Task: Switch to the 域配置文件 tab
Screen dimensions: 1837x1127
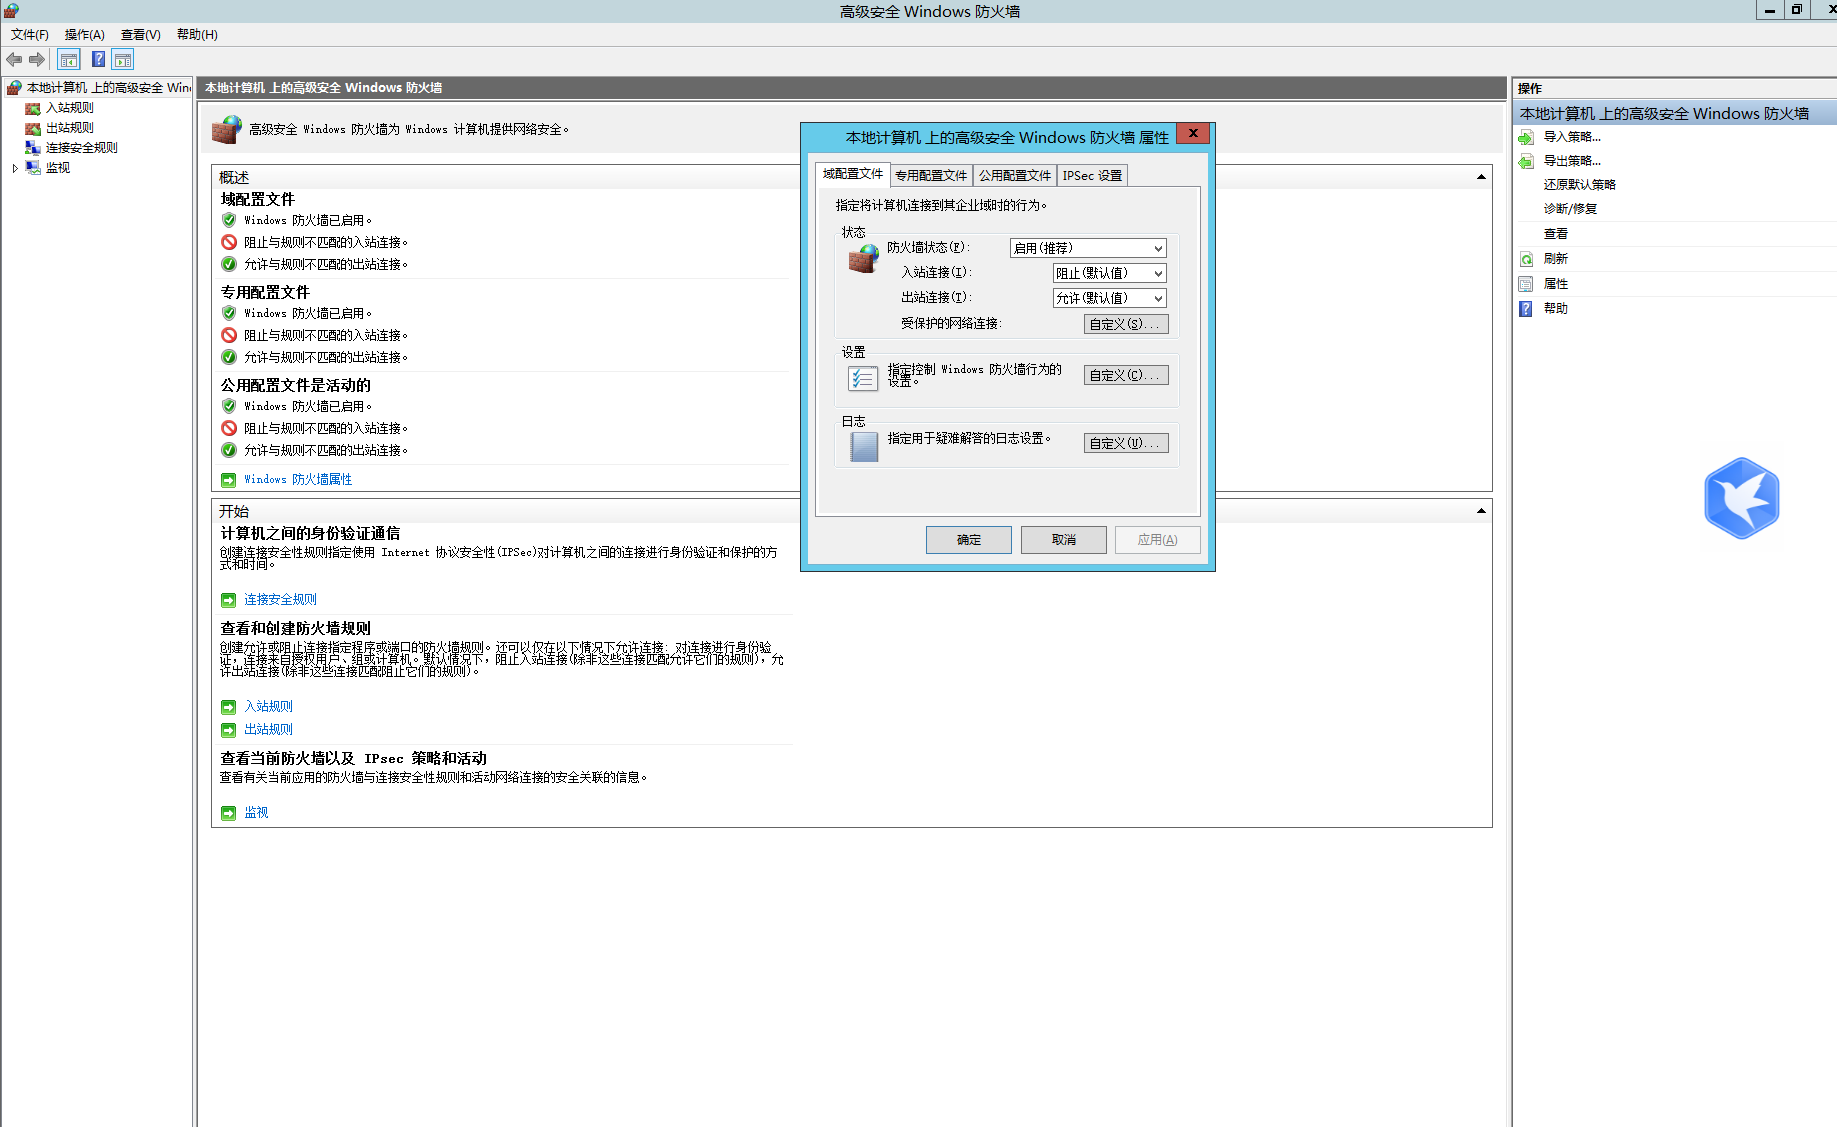Action: 853,174
